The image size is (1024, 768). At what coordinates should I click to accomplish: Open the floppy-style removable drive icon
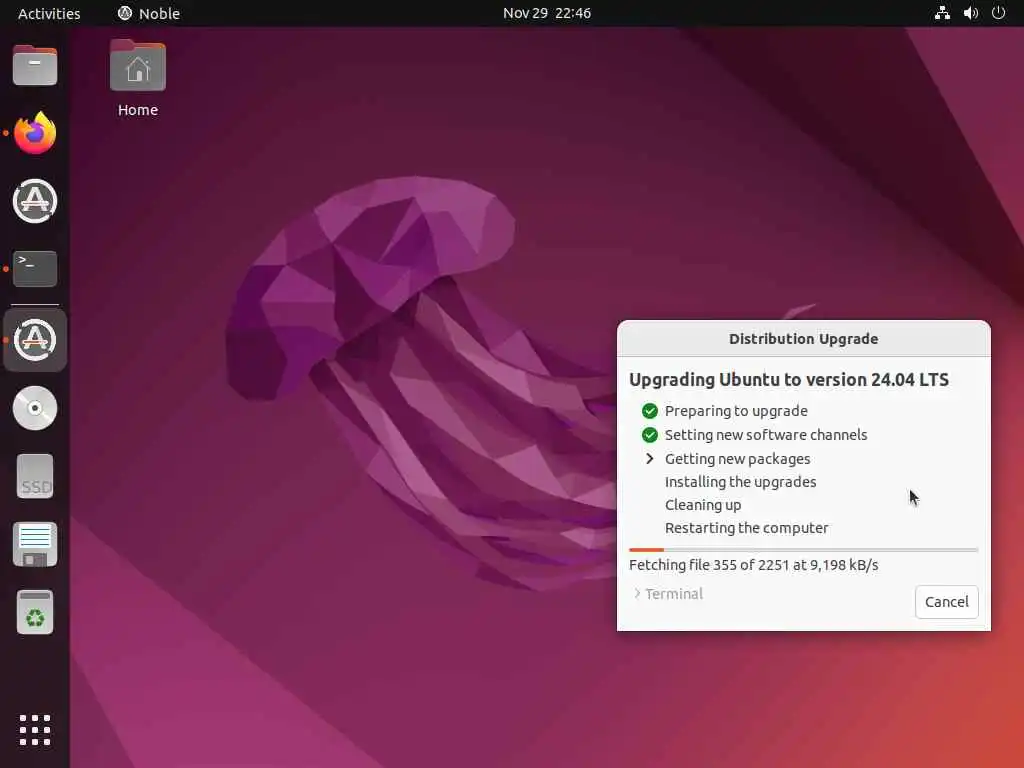(35, 544)
